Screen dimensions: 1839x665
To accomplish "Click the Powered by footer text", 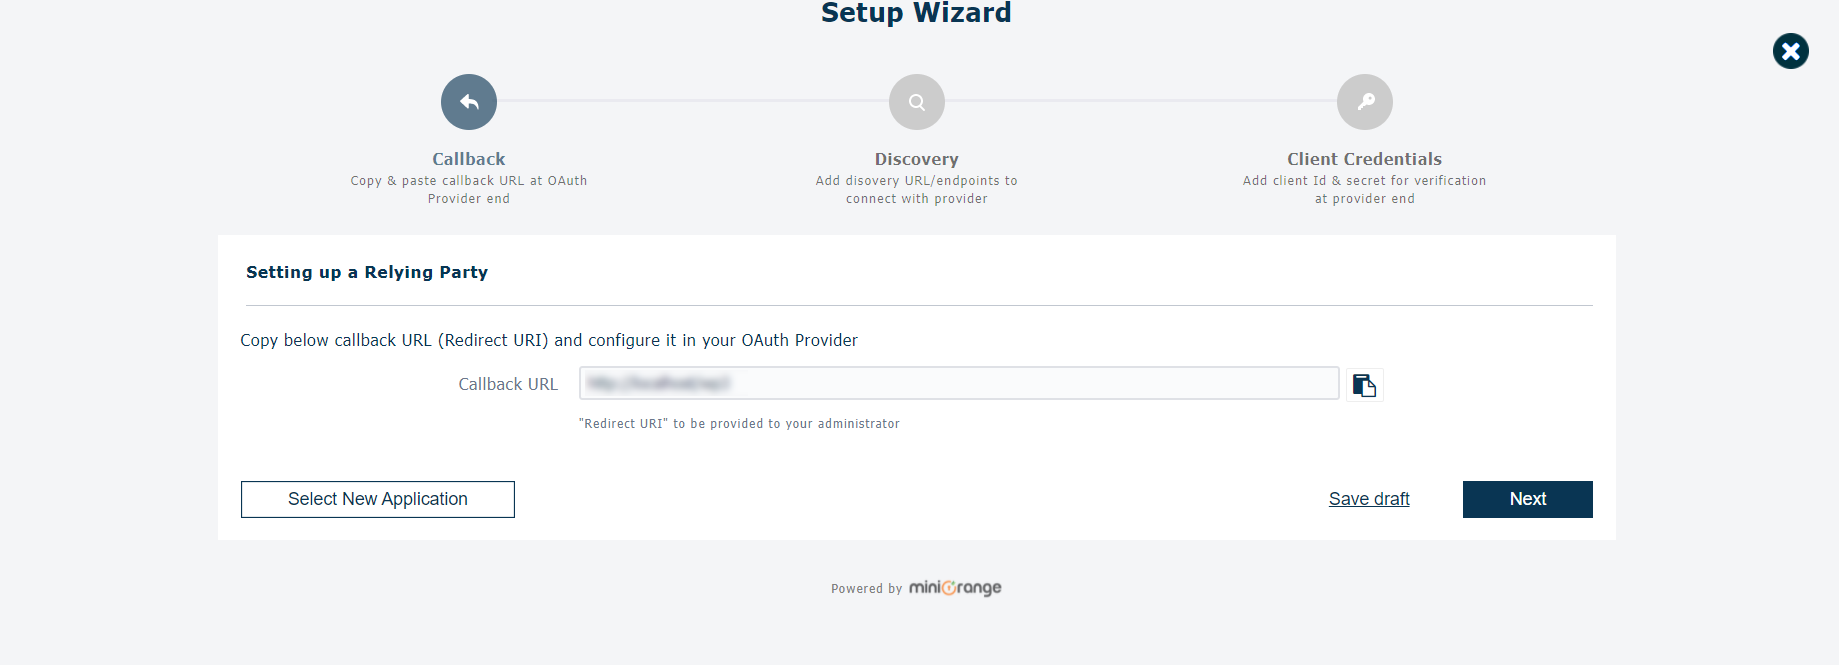I will coord(867,589).
